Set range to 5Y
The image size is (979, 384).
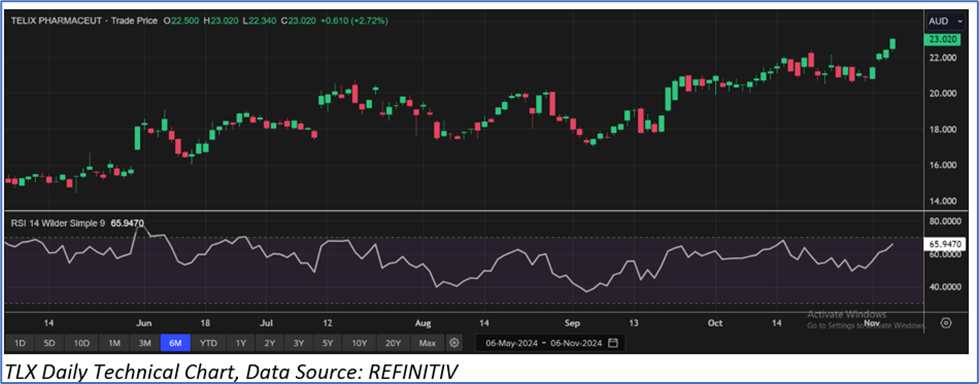tap(328, 343)
